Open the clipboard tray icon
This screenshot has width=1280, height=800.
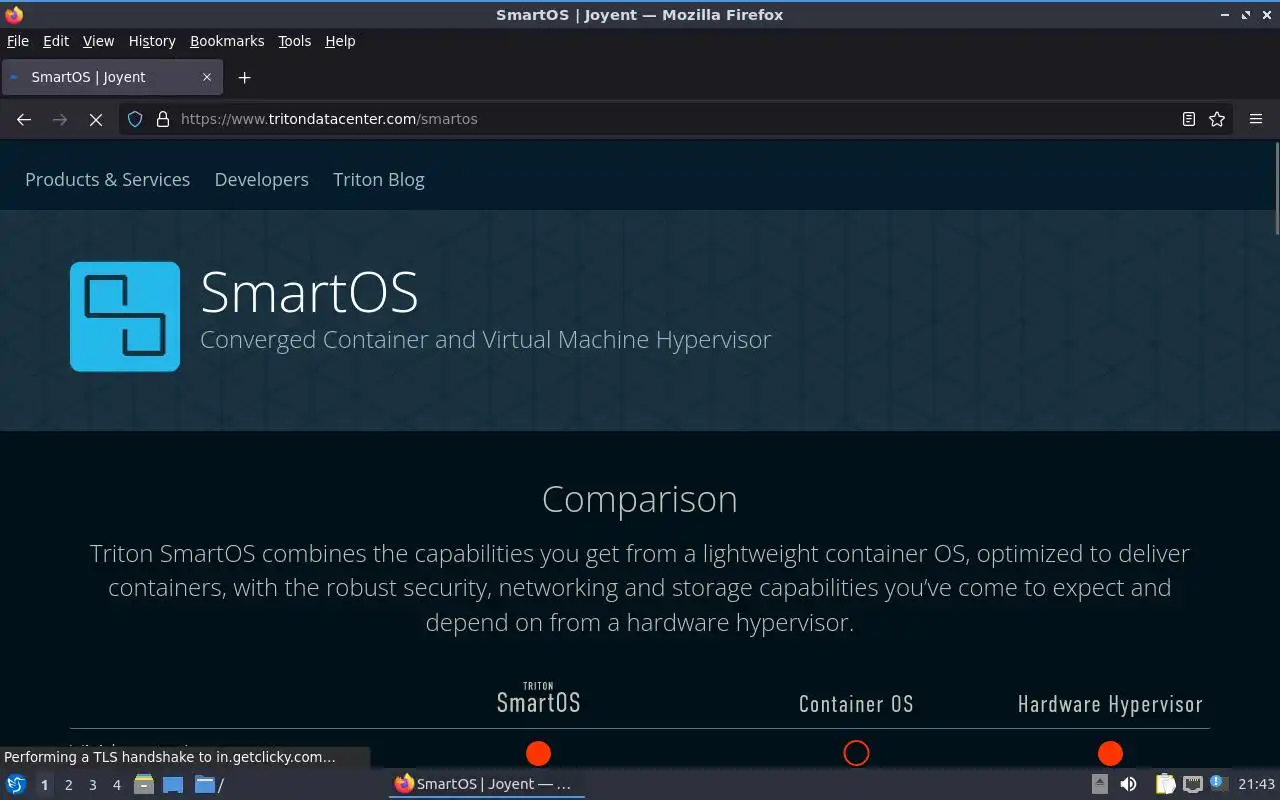[1165, 784]
